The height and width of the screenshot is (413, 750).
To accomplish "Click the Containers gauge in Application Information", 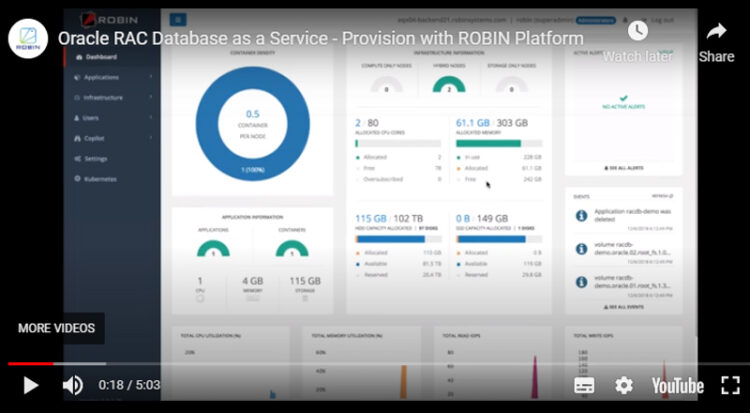I will [x=292, y=248].
